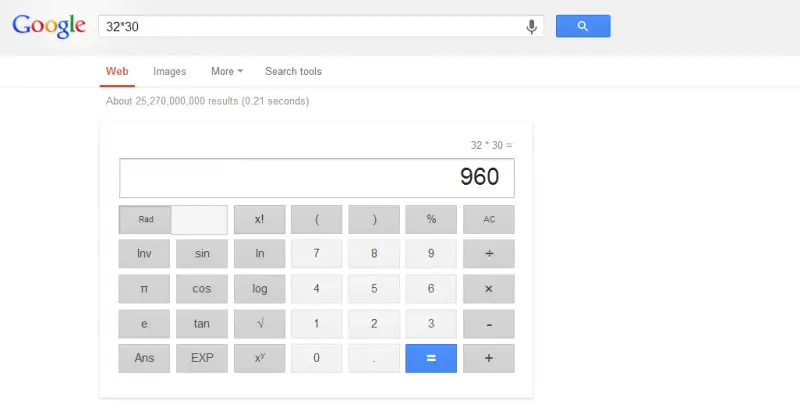
Task: Click the blue magnifying glass search button
Action: [x=583, y=26]
